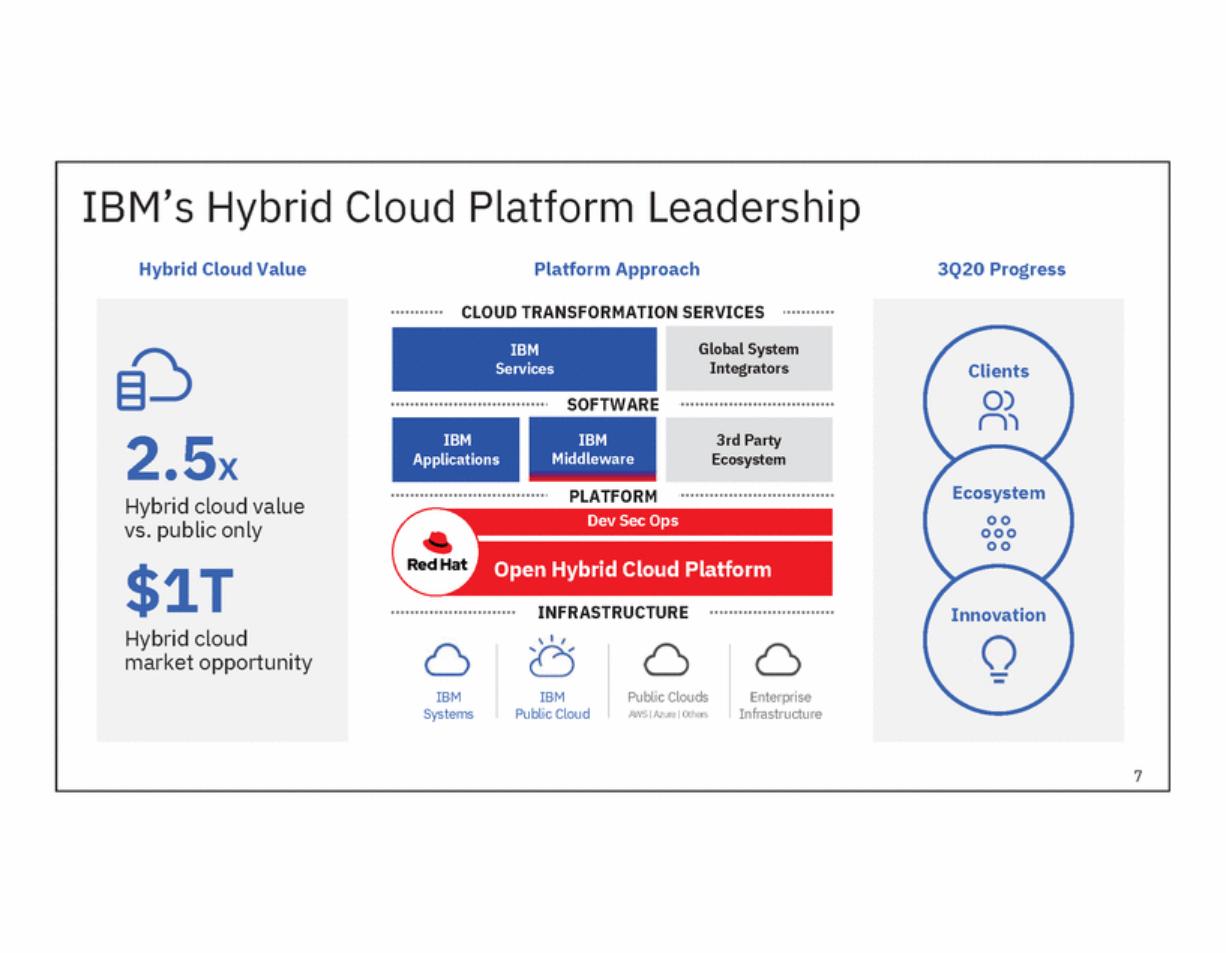Click the Clients people icon
The height and width of the screenshot is (953, 1226).
click(998, 410)
